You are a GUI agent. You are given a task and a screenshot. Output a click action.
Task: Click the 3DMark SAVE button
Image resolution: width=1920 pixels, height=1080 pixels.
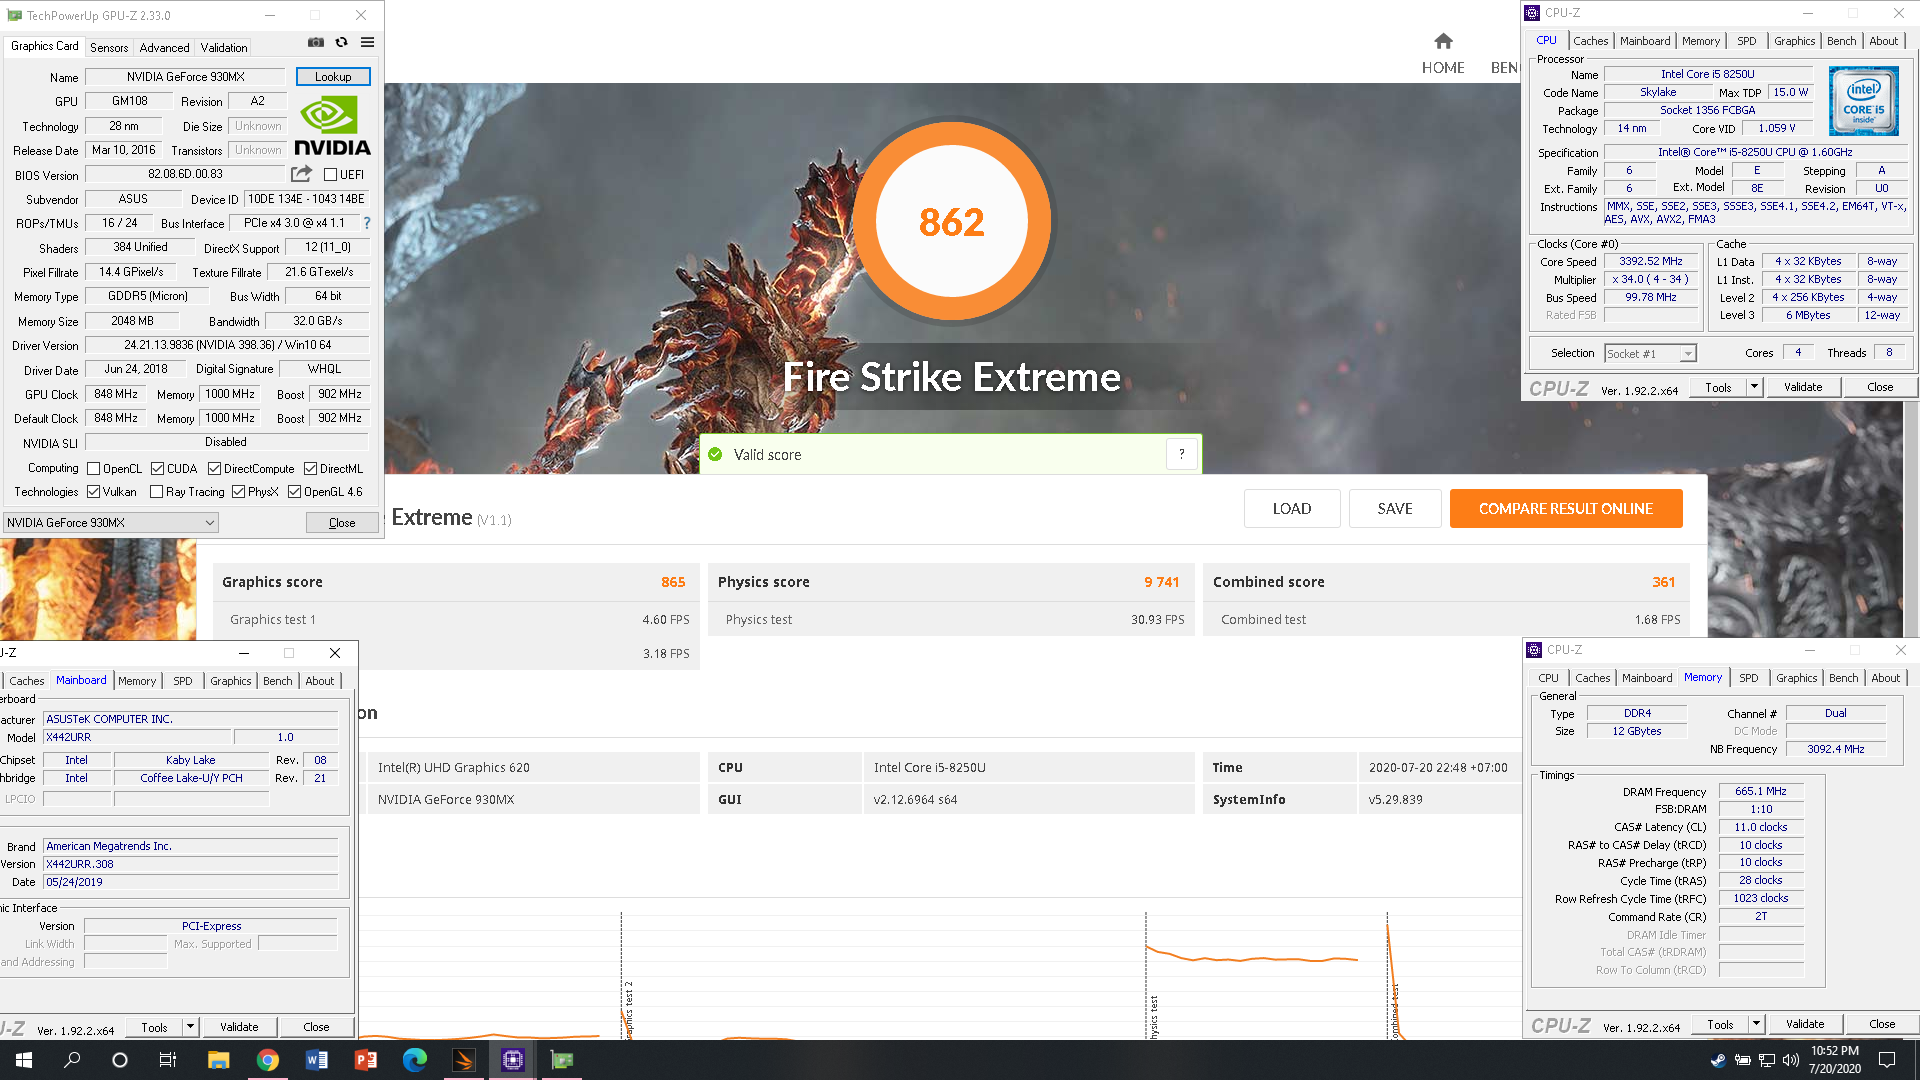pyautogui.click(x=1395, y=509)
